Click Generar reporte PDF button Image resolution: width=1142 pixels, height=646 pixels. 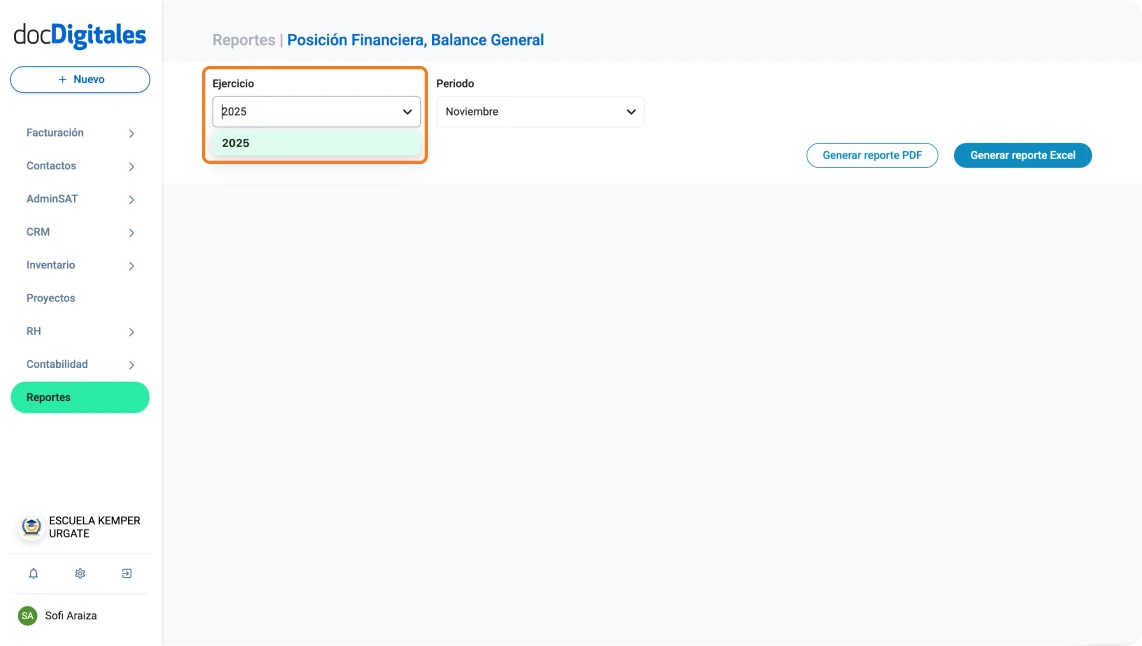(x=872, y=155)
